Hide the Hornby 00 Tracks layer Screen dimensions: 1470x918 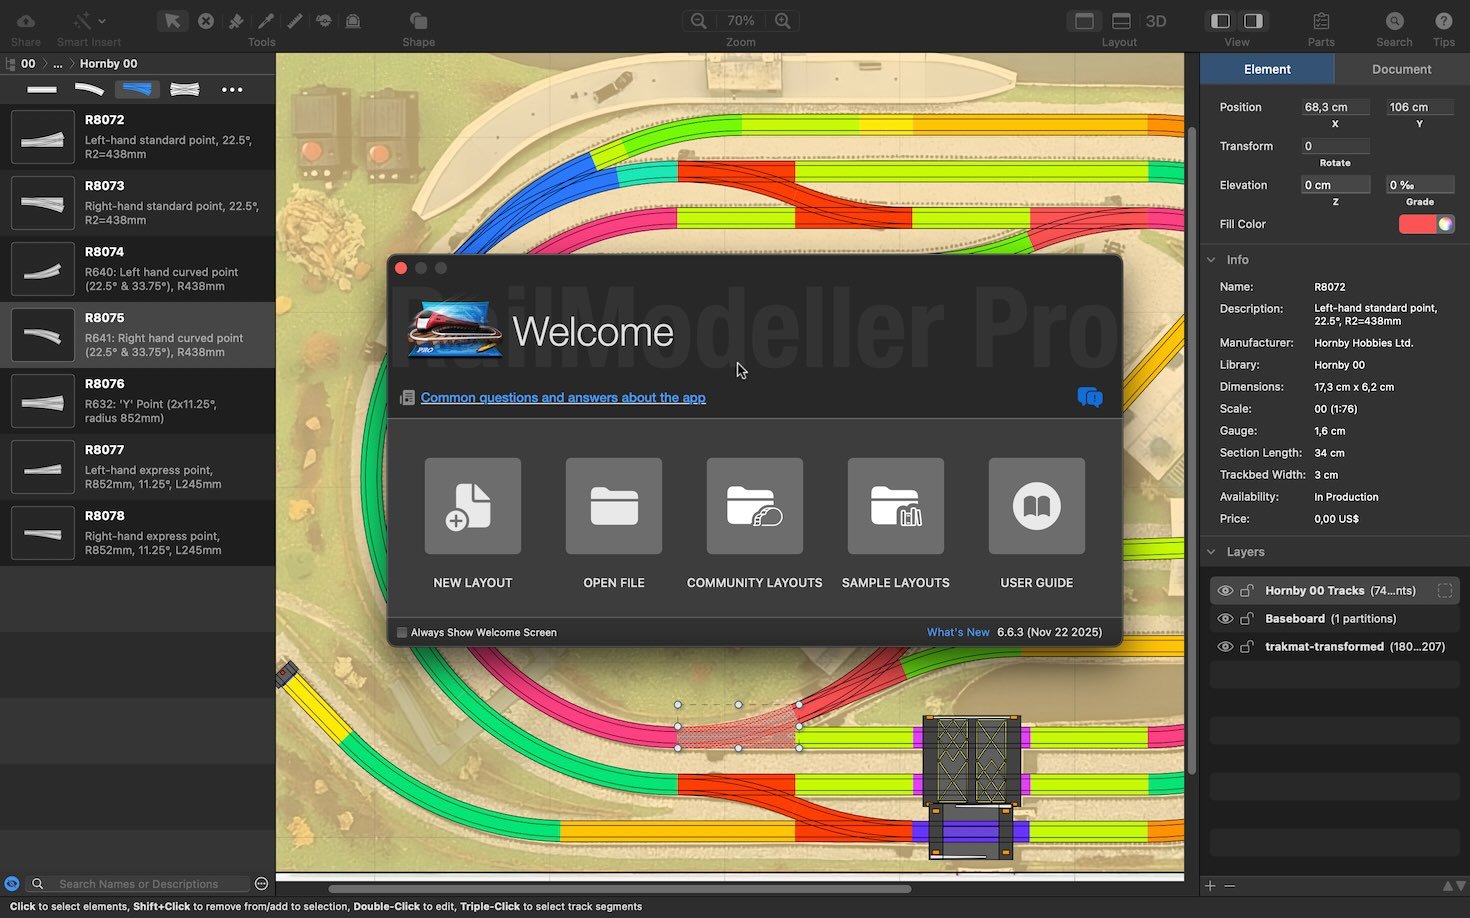[1225, 591]
